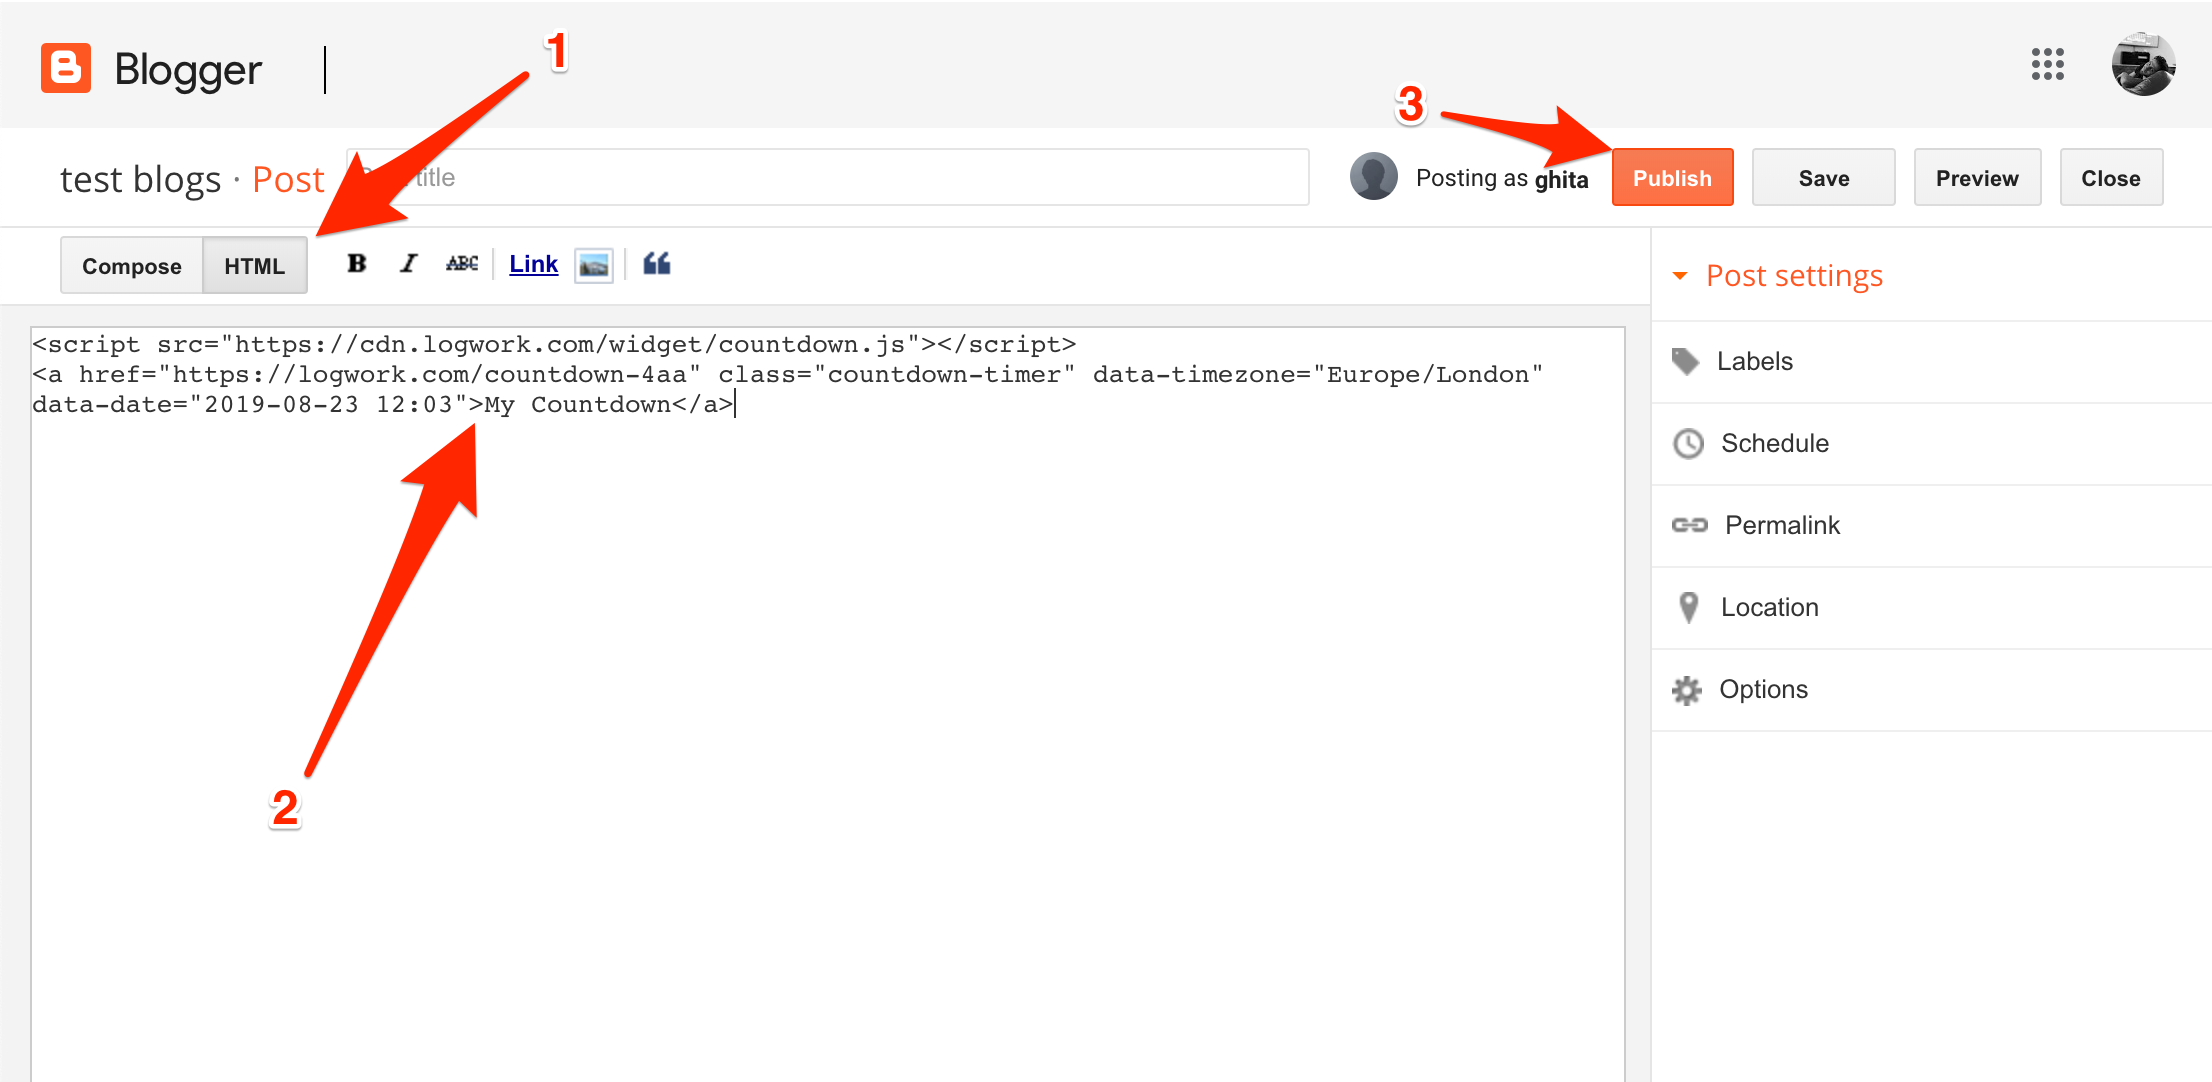This screenshot has width=2212, height=1082.
Task: Switch to Compose editor mode
Action: click(133, 265)
